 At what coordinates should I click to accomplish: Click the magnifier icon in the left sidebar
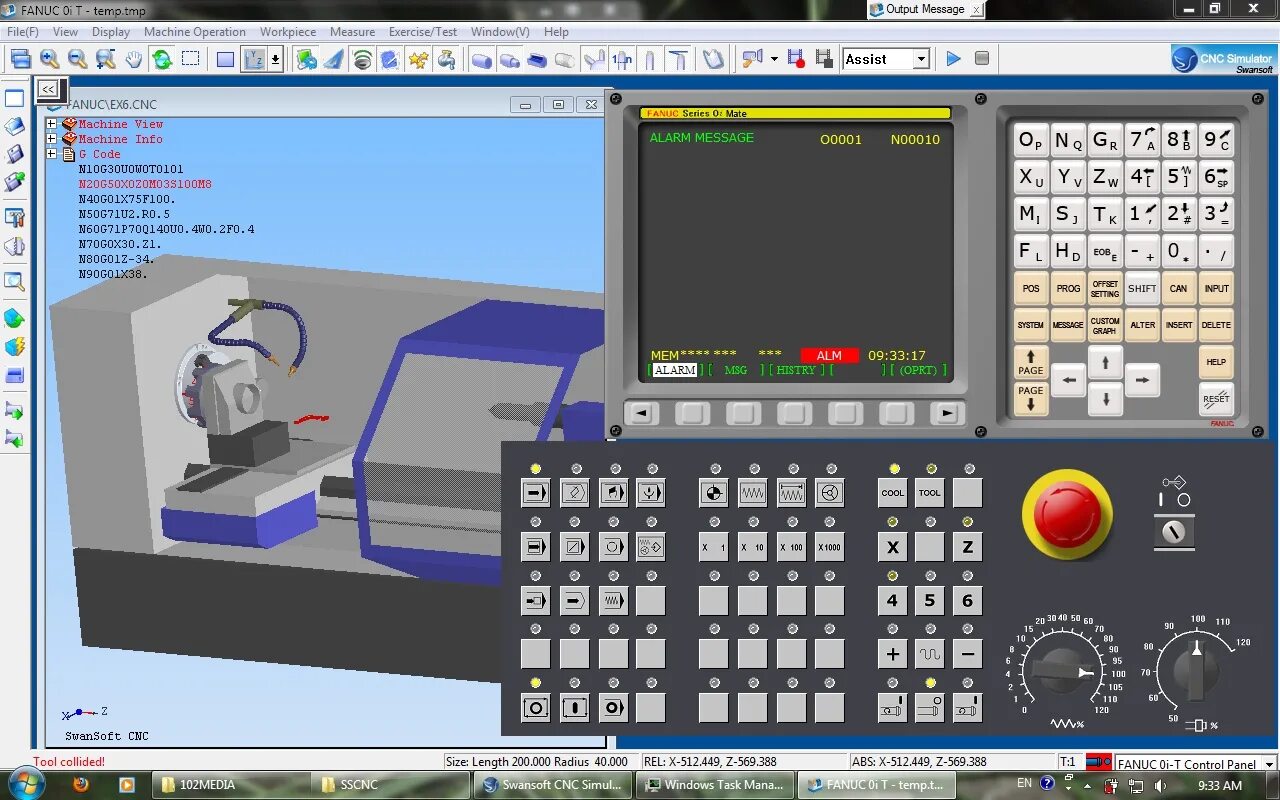tap(15, 281)
